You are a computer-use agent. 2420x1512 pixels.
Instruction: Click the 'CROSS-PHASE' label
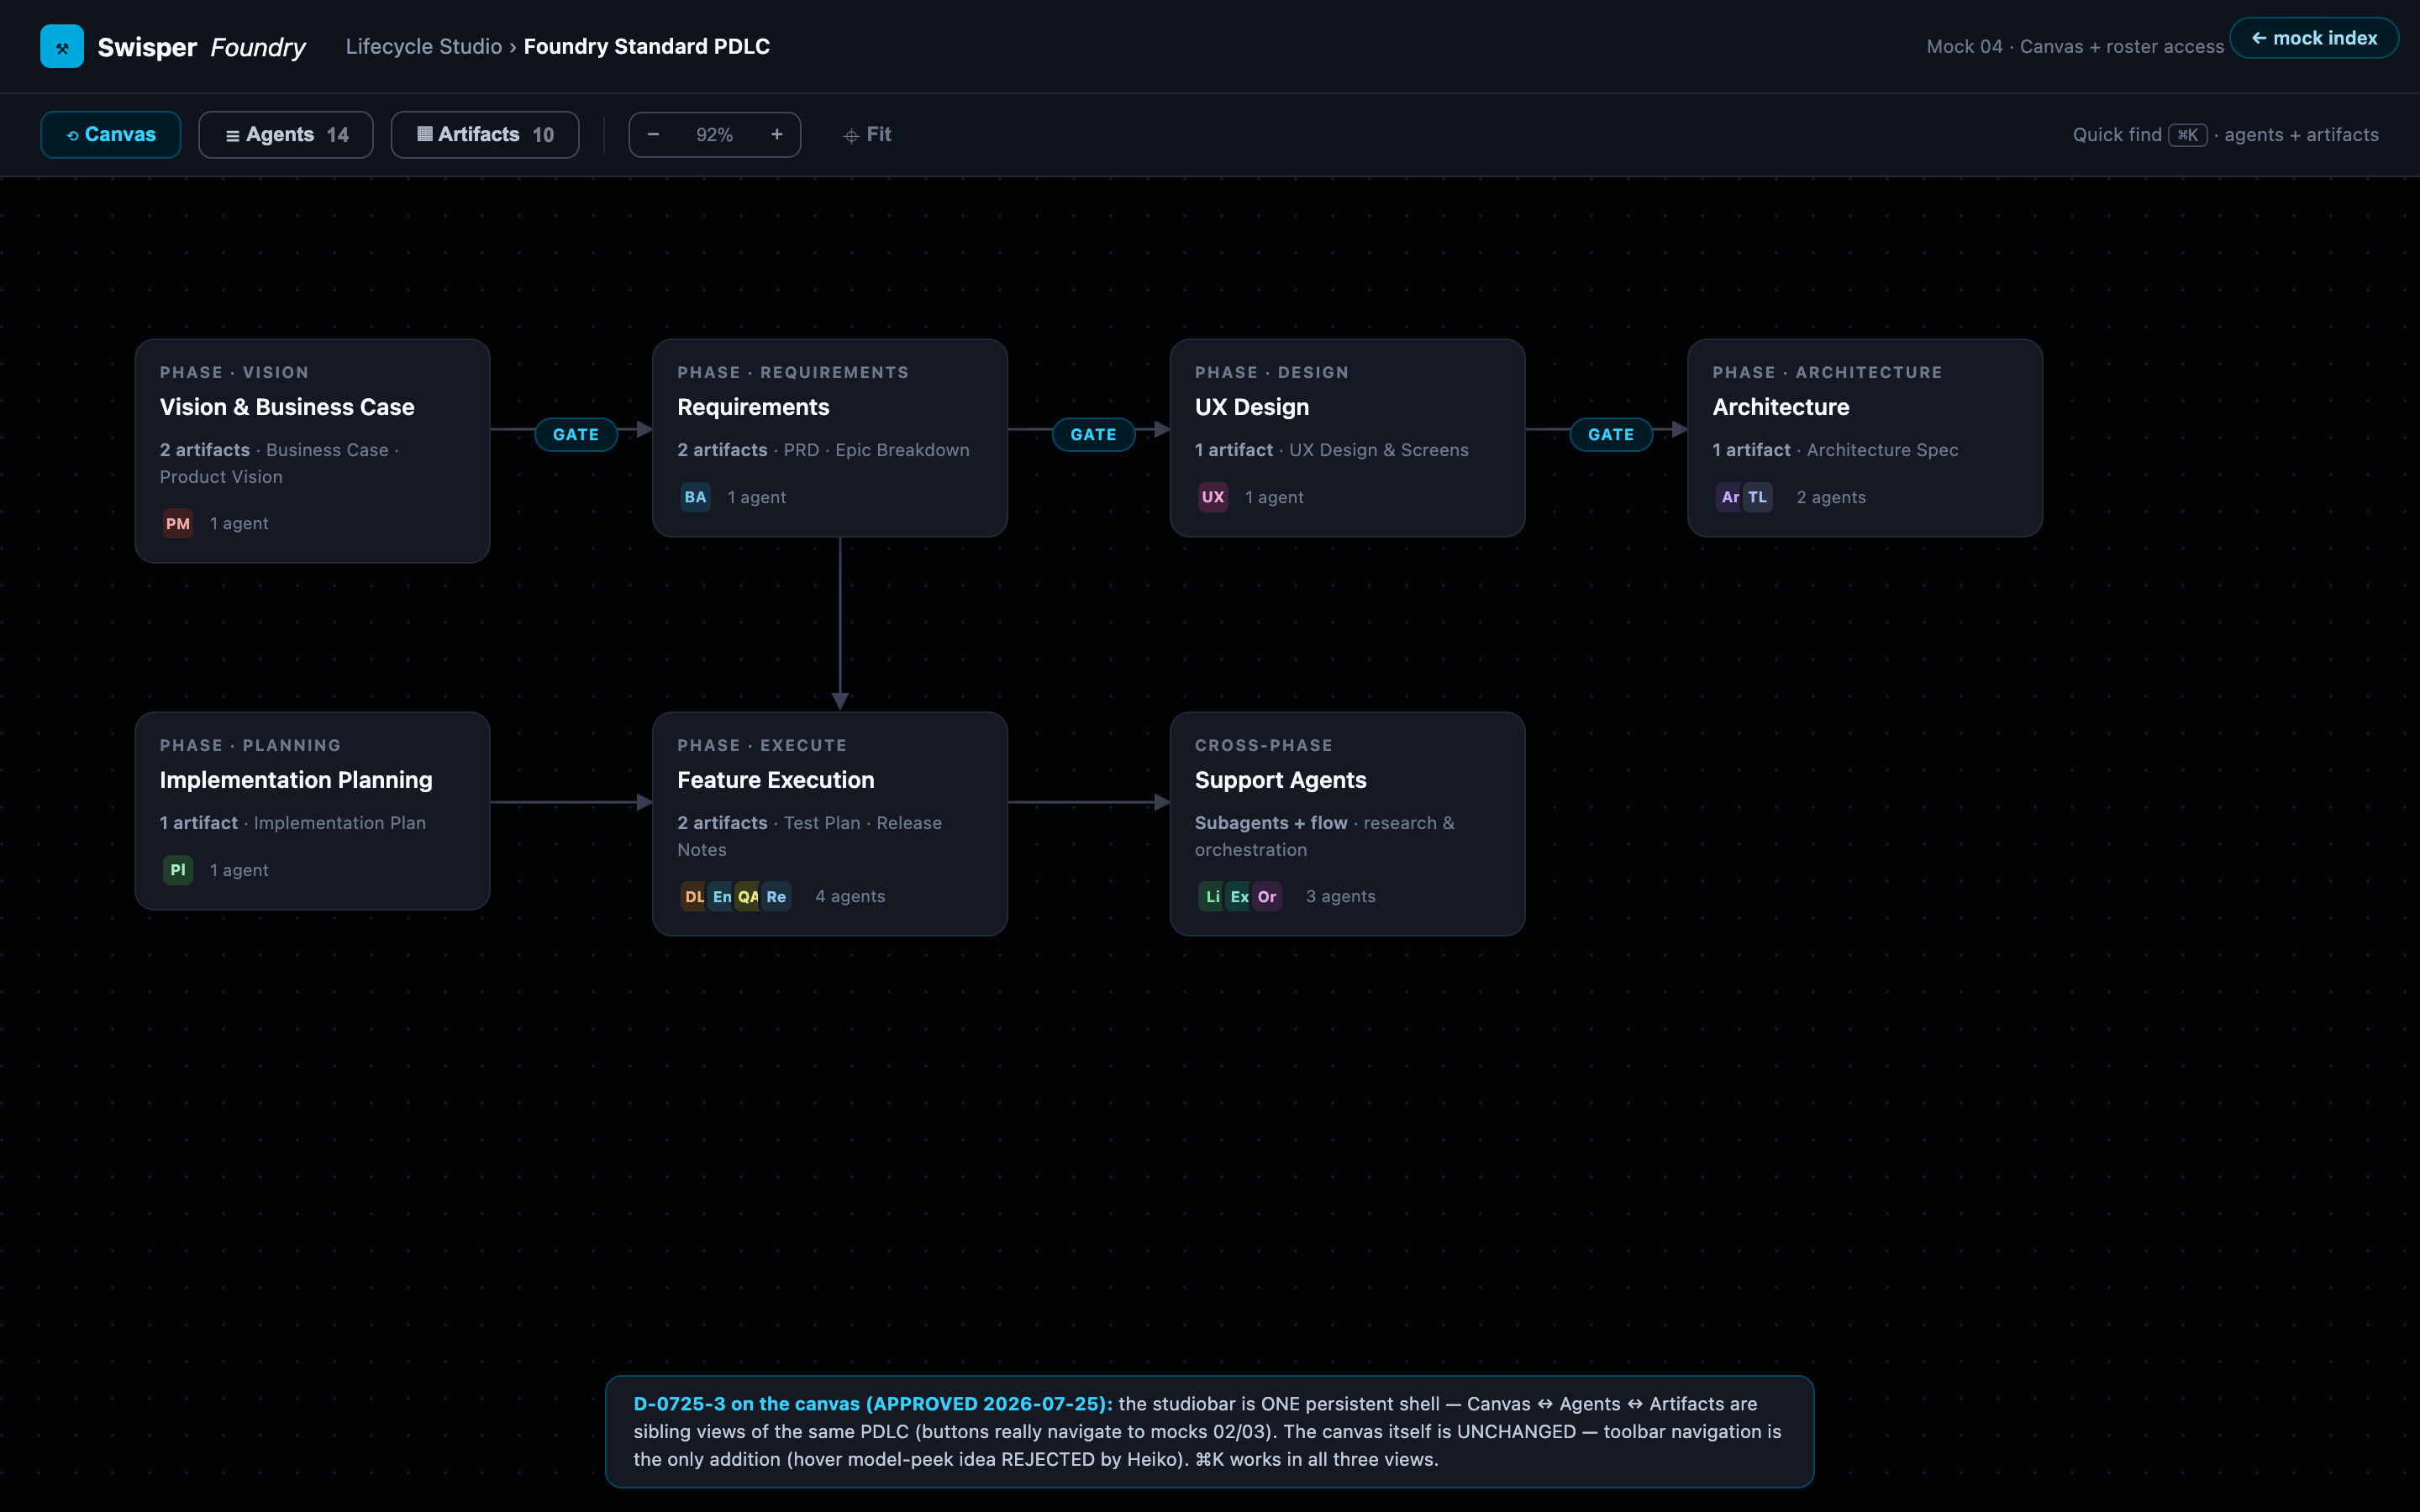tap(1263, 745)
